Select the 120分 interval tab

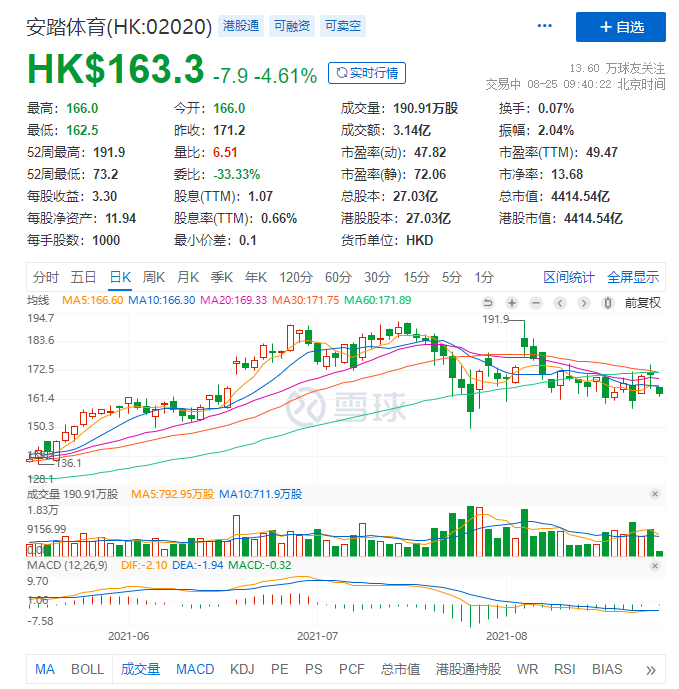296,277
